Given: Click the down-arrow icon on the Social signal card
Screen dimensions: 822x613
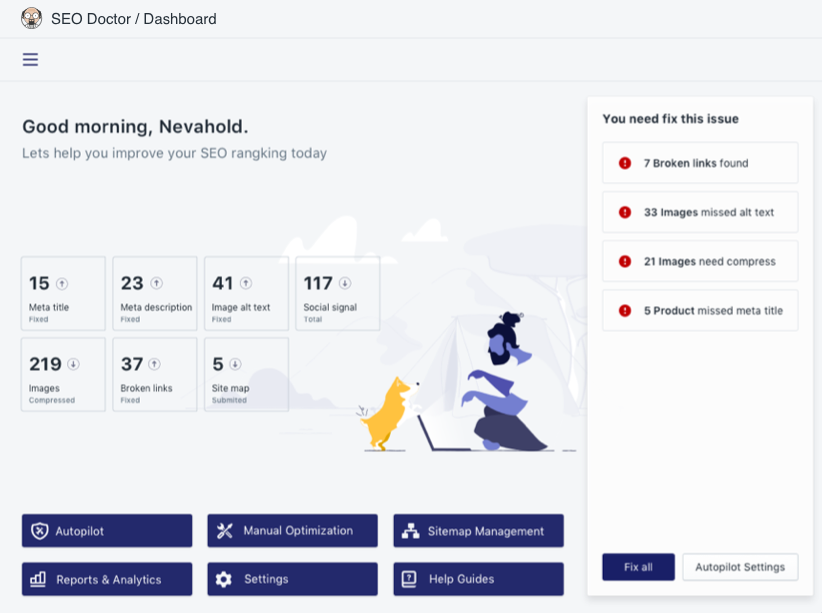Looking at the screenshot, I should click(x=345, y=284).
